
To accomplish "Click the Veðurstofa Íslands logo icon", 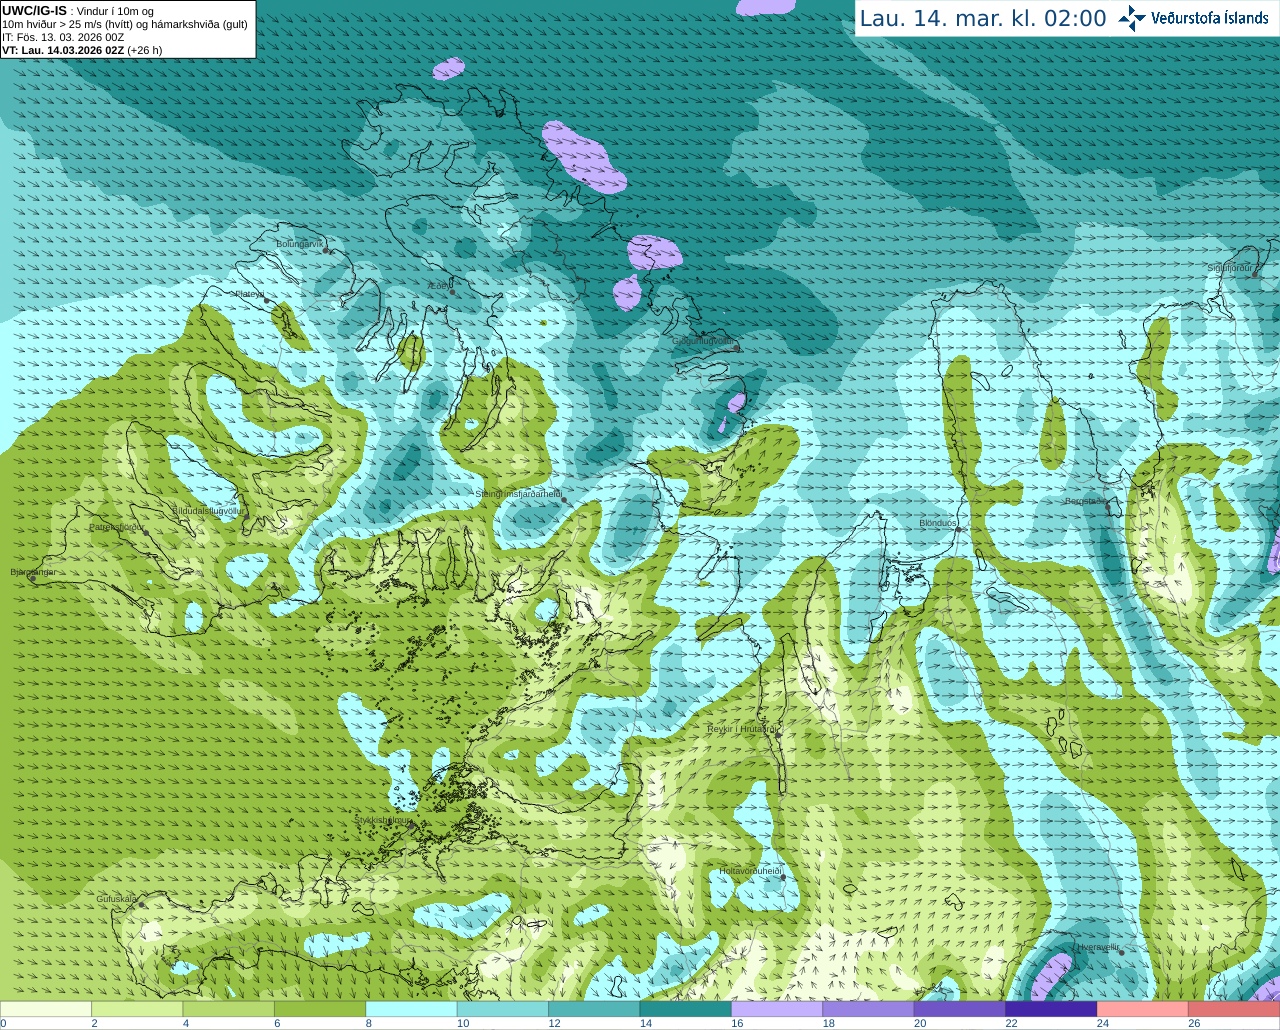I will (1132, 18).
